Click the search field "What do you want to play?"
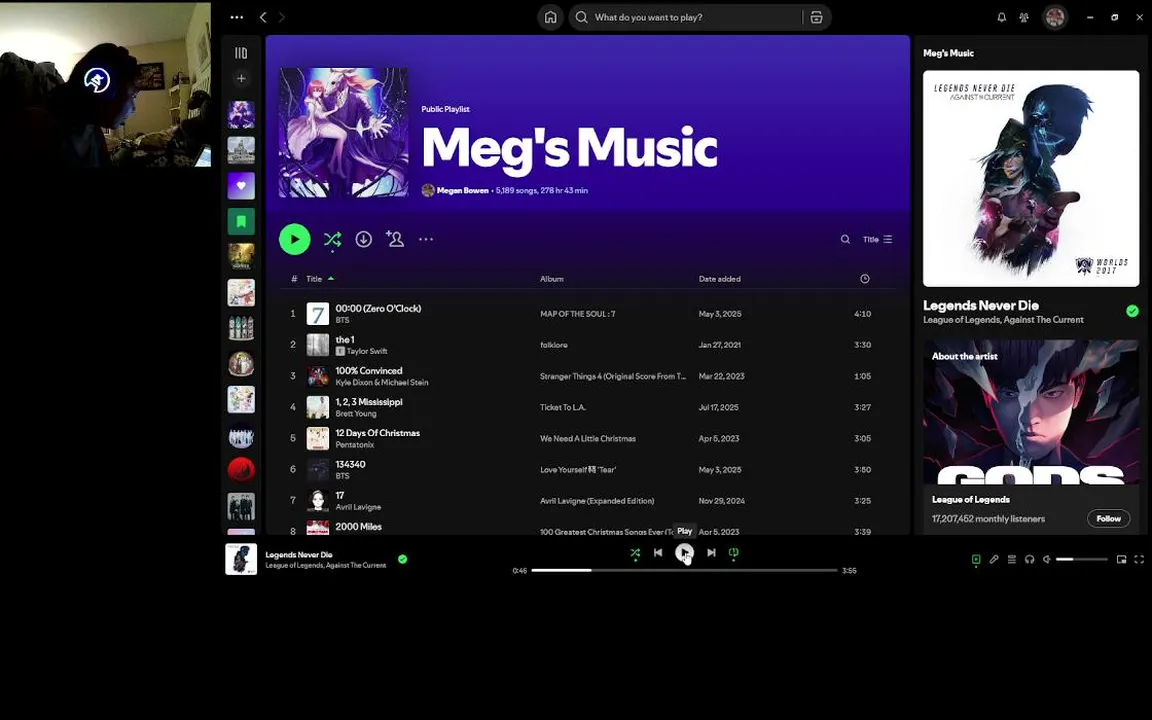This screenshot has width=1152, height=720. 685,17
